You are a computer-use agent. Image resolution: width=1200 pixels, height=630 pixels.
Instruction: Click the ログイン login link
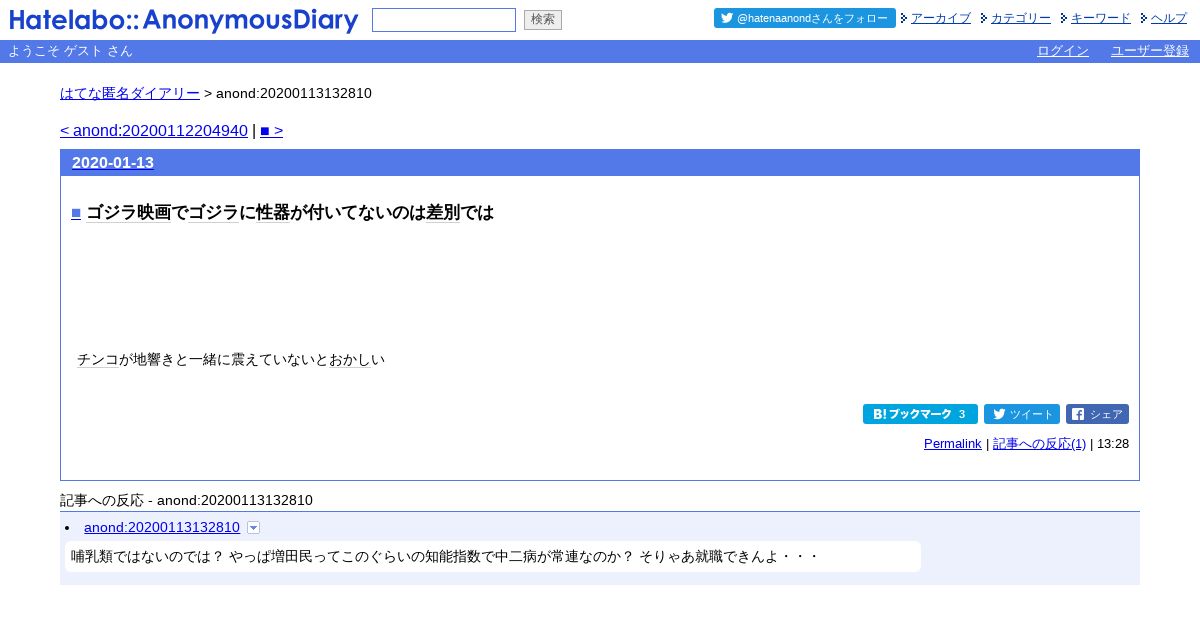pyautogui.click(x=1063, y=51)
